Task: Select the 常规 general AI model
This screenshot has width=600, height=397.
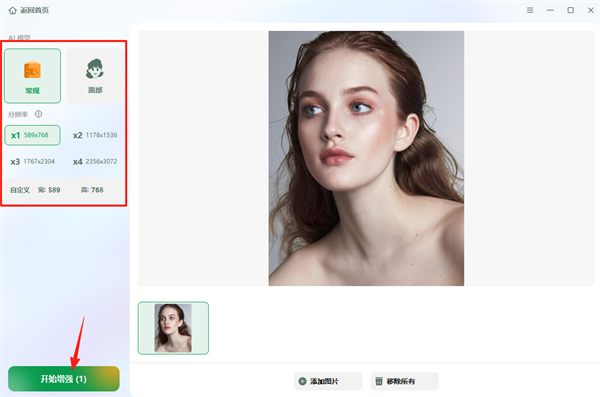Action: tap(33, 76)
